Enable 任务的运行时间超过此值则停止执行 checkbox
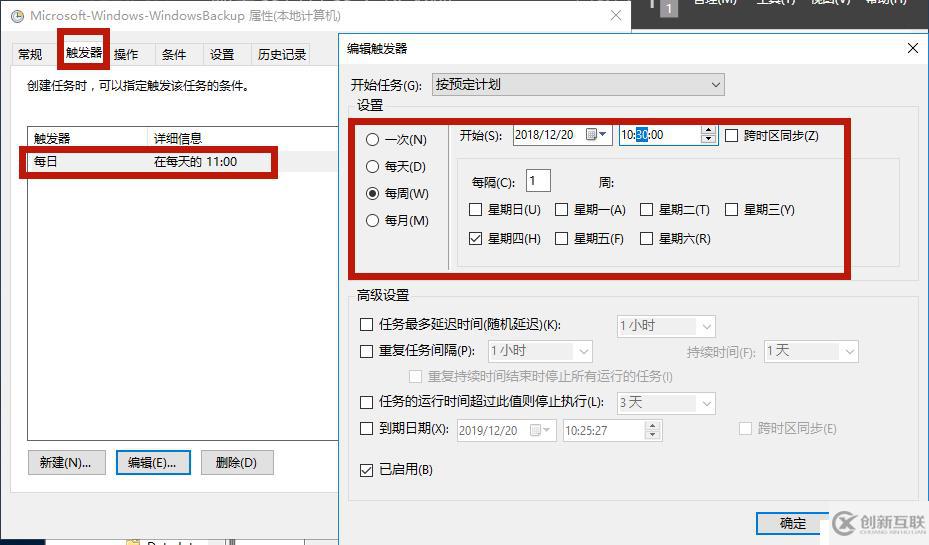 (x=366, y=402)
